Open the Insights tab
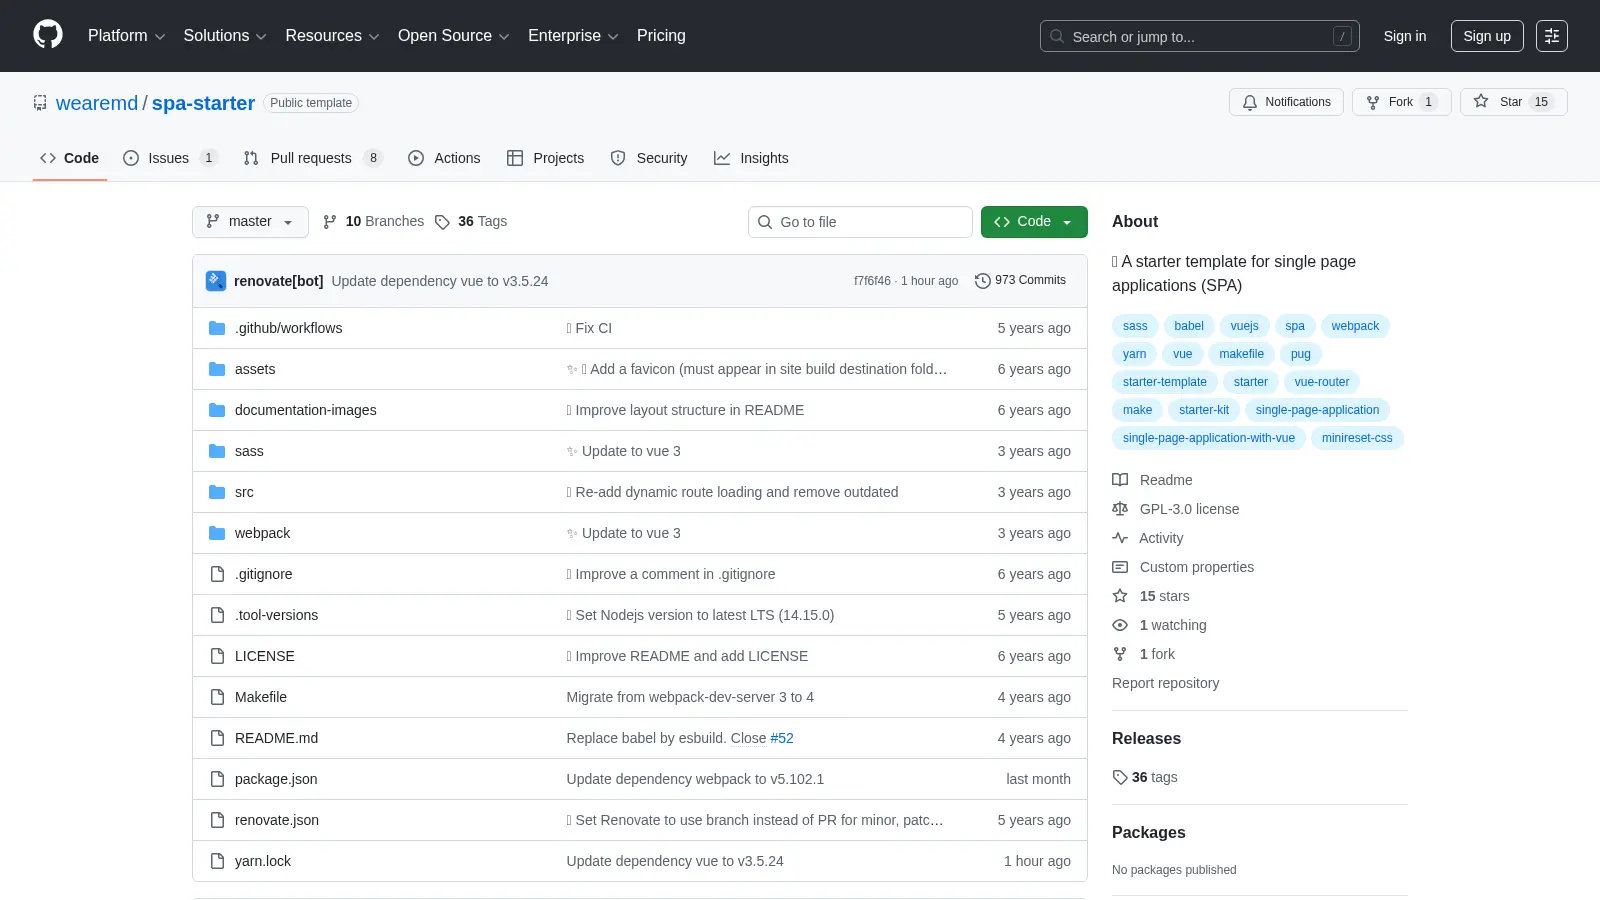The height and width of the screenshot is (900, 1600). click(x=751, y=158)
